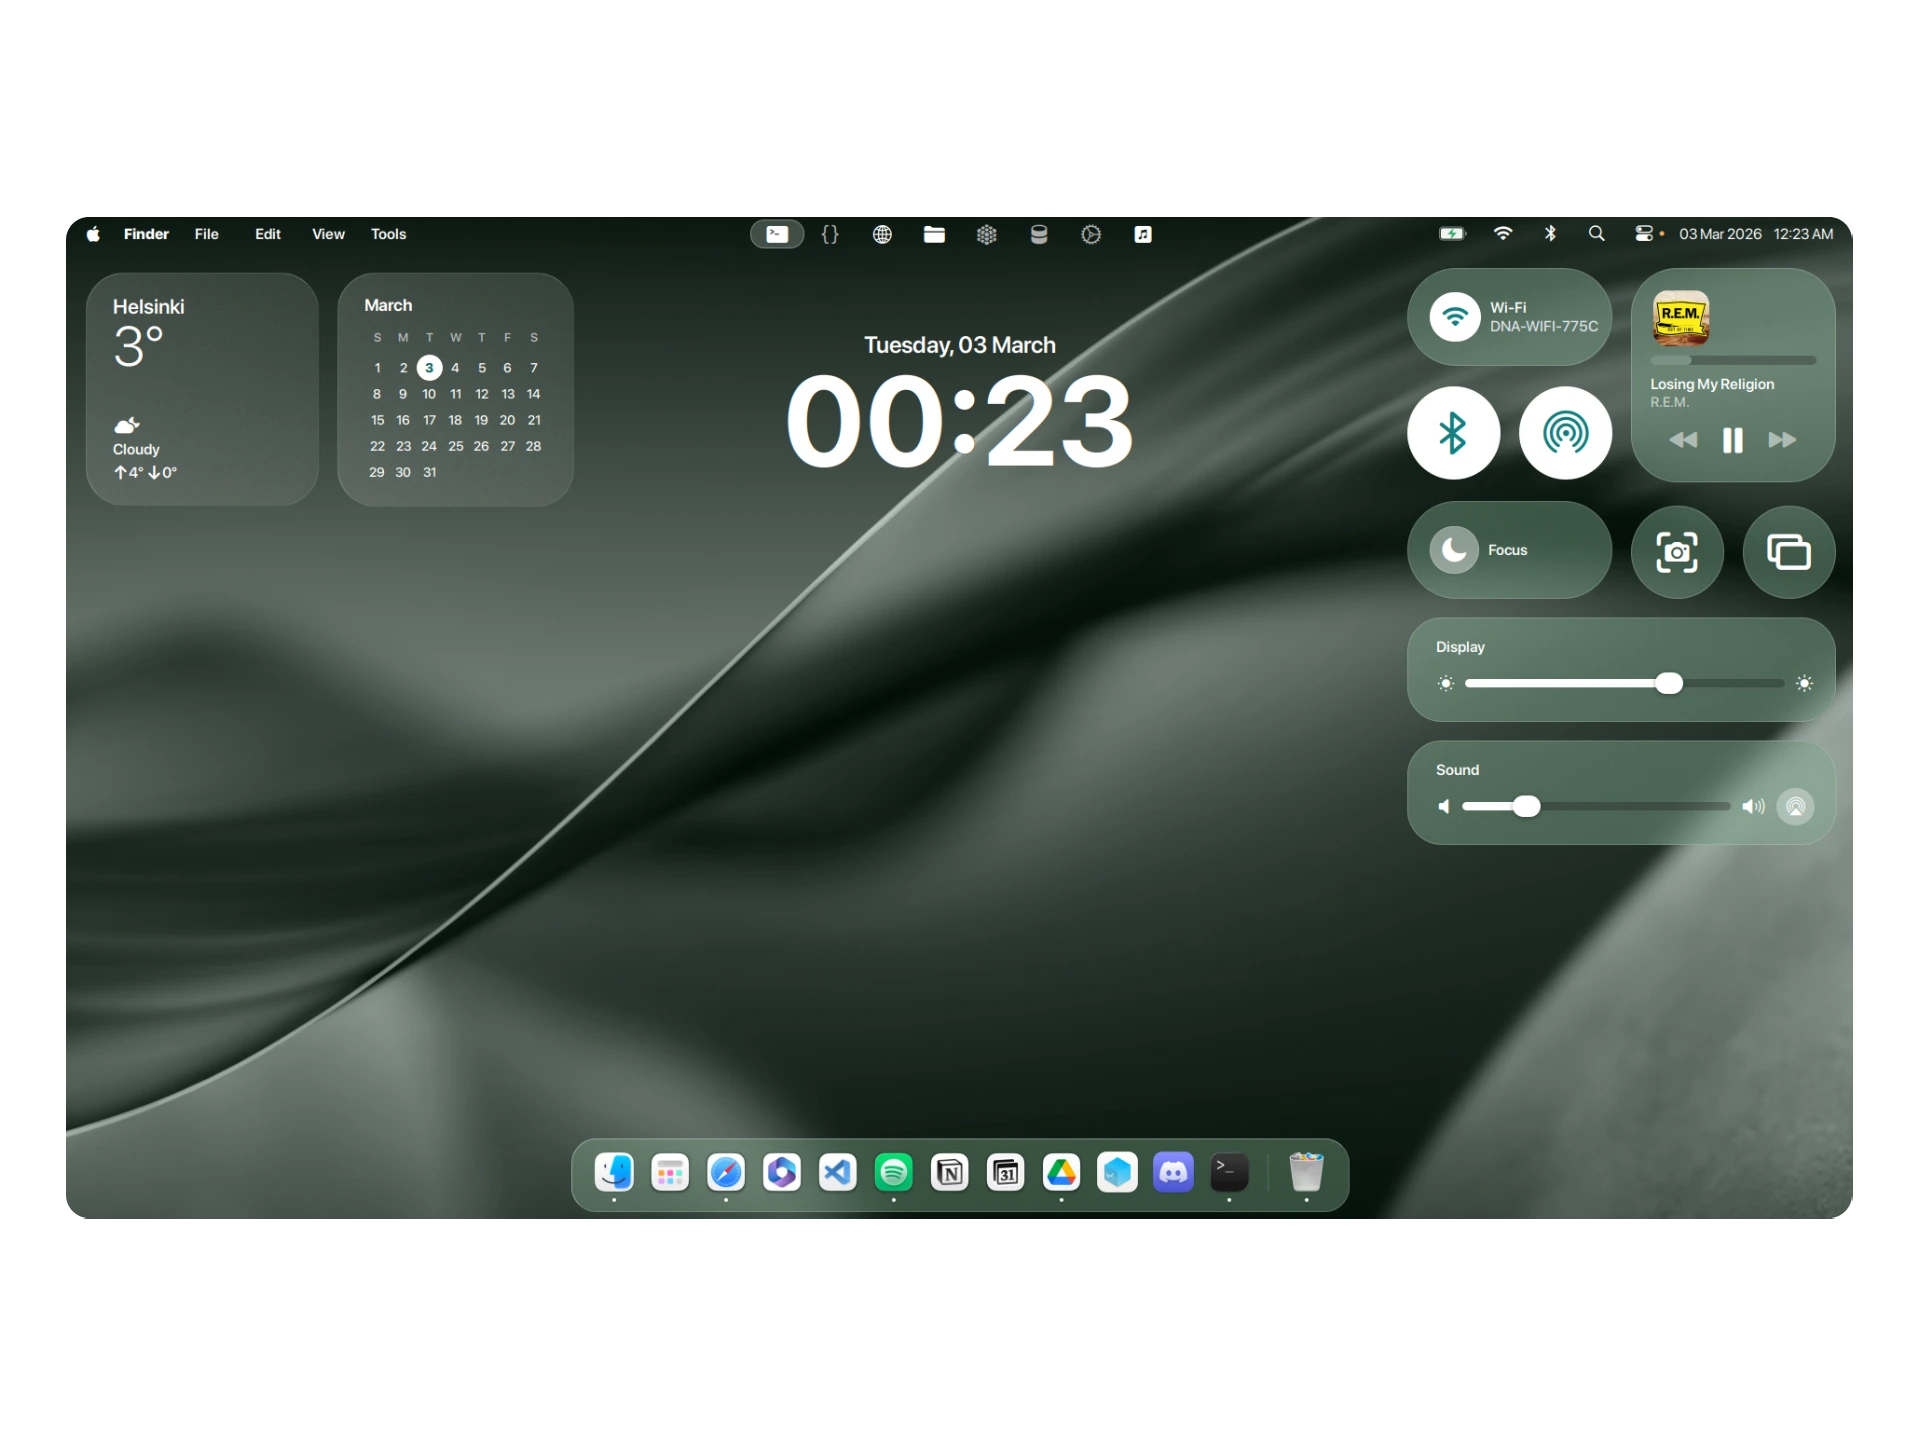Open Spotify from the Dock
Viewport: 1920px width, 1440px height.
[x=893, y=1172]
